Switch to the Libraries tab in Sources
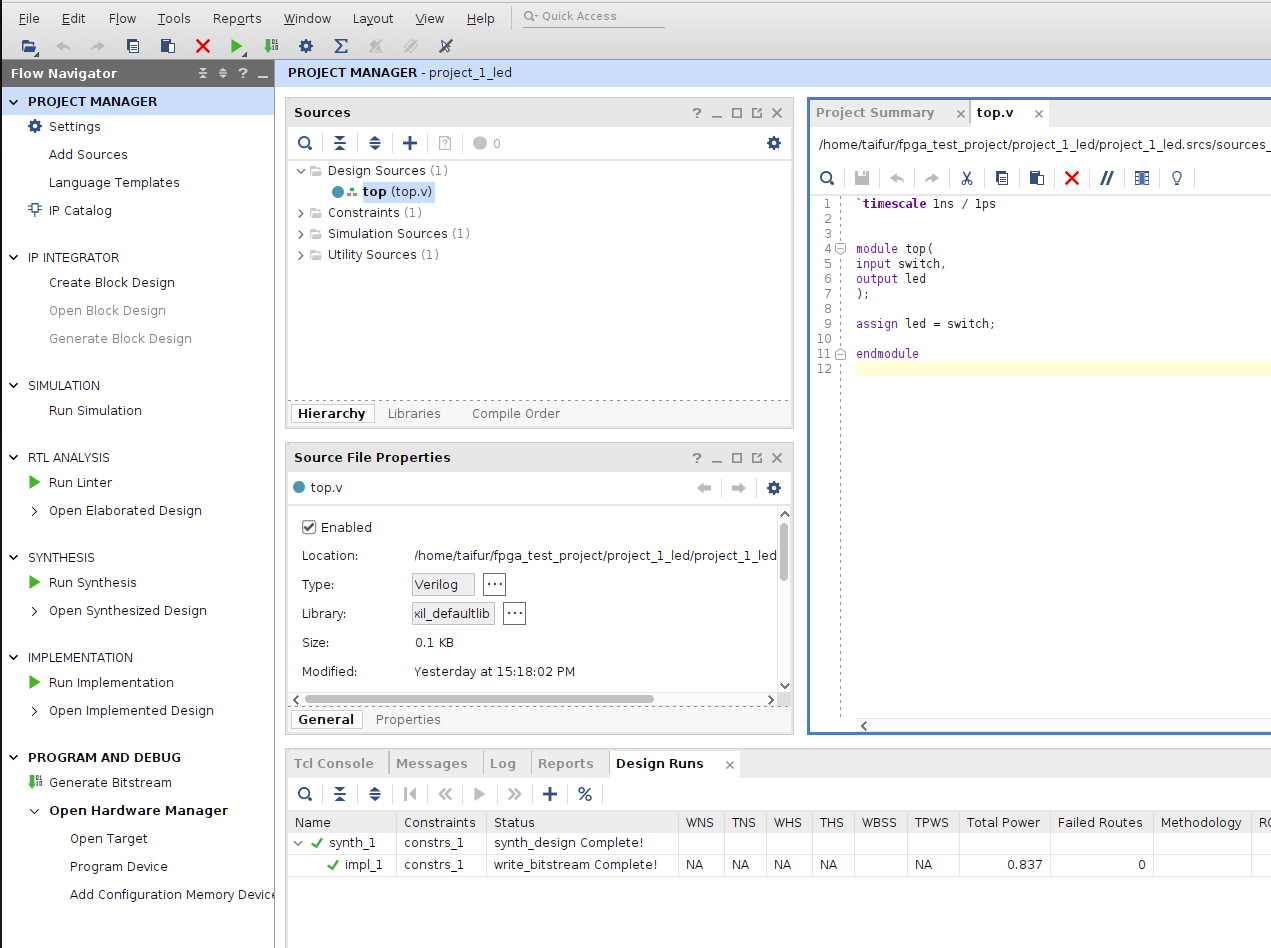 414,413
